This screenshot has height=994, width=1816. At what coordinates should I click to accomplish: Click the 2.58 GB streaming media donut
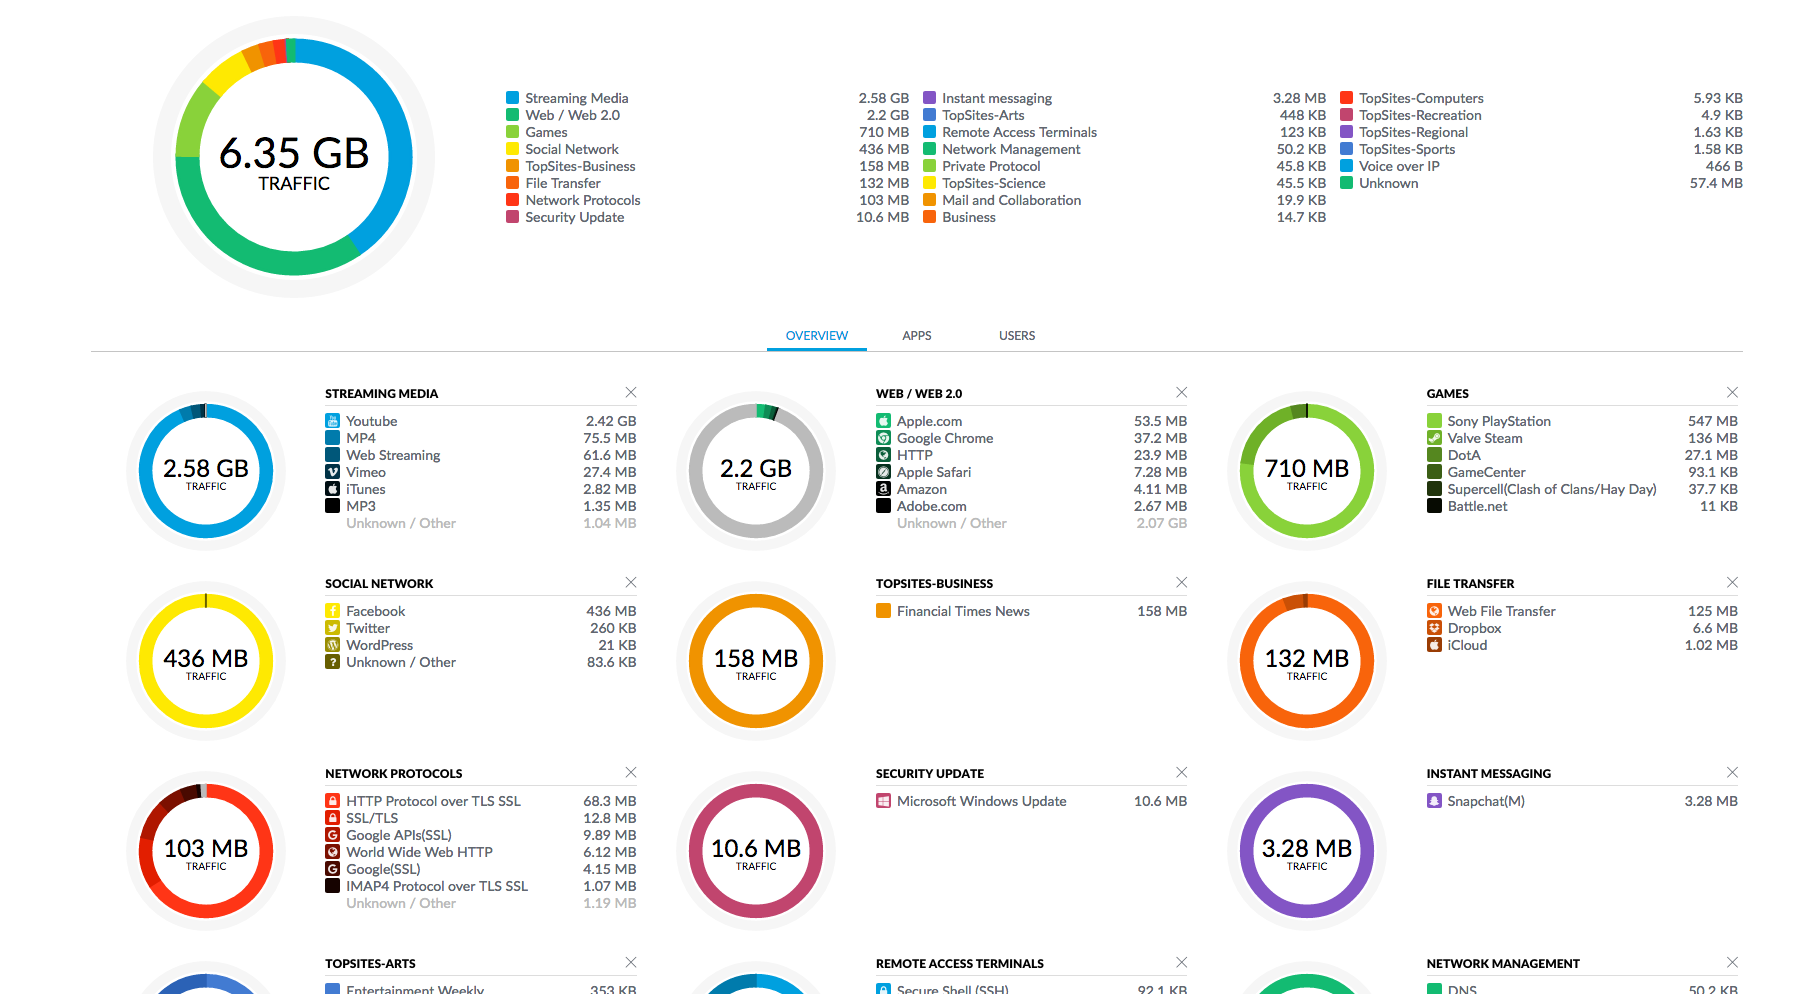206,471
